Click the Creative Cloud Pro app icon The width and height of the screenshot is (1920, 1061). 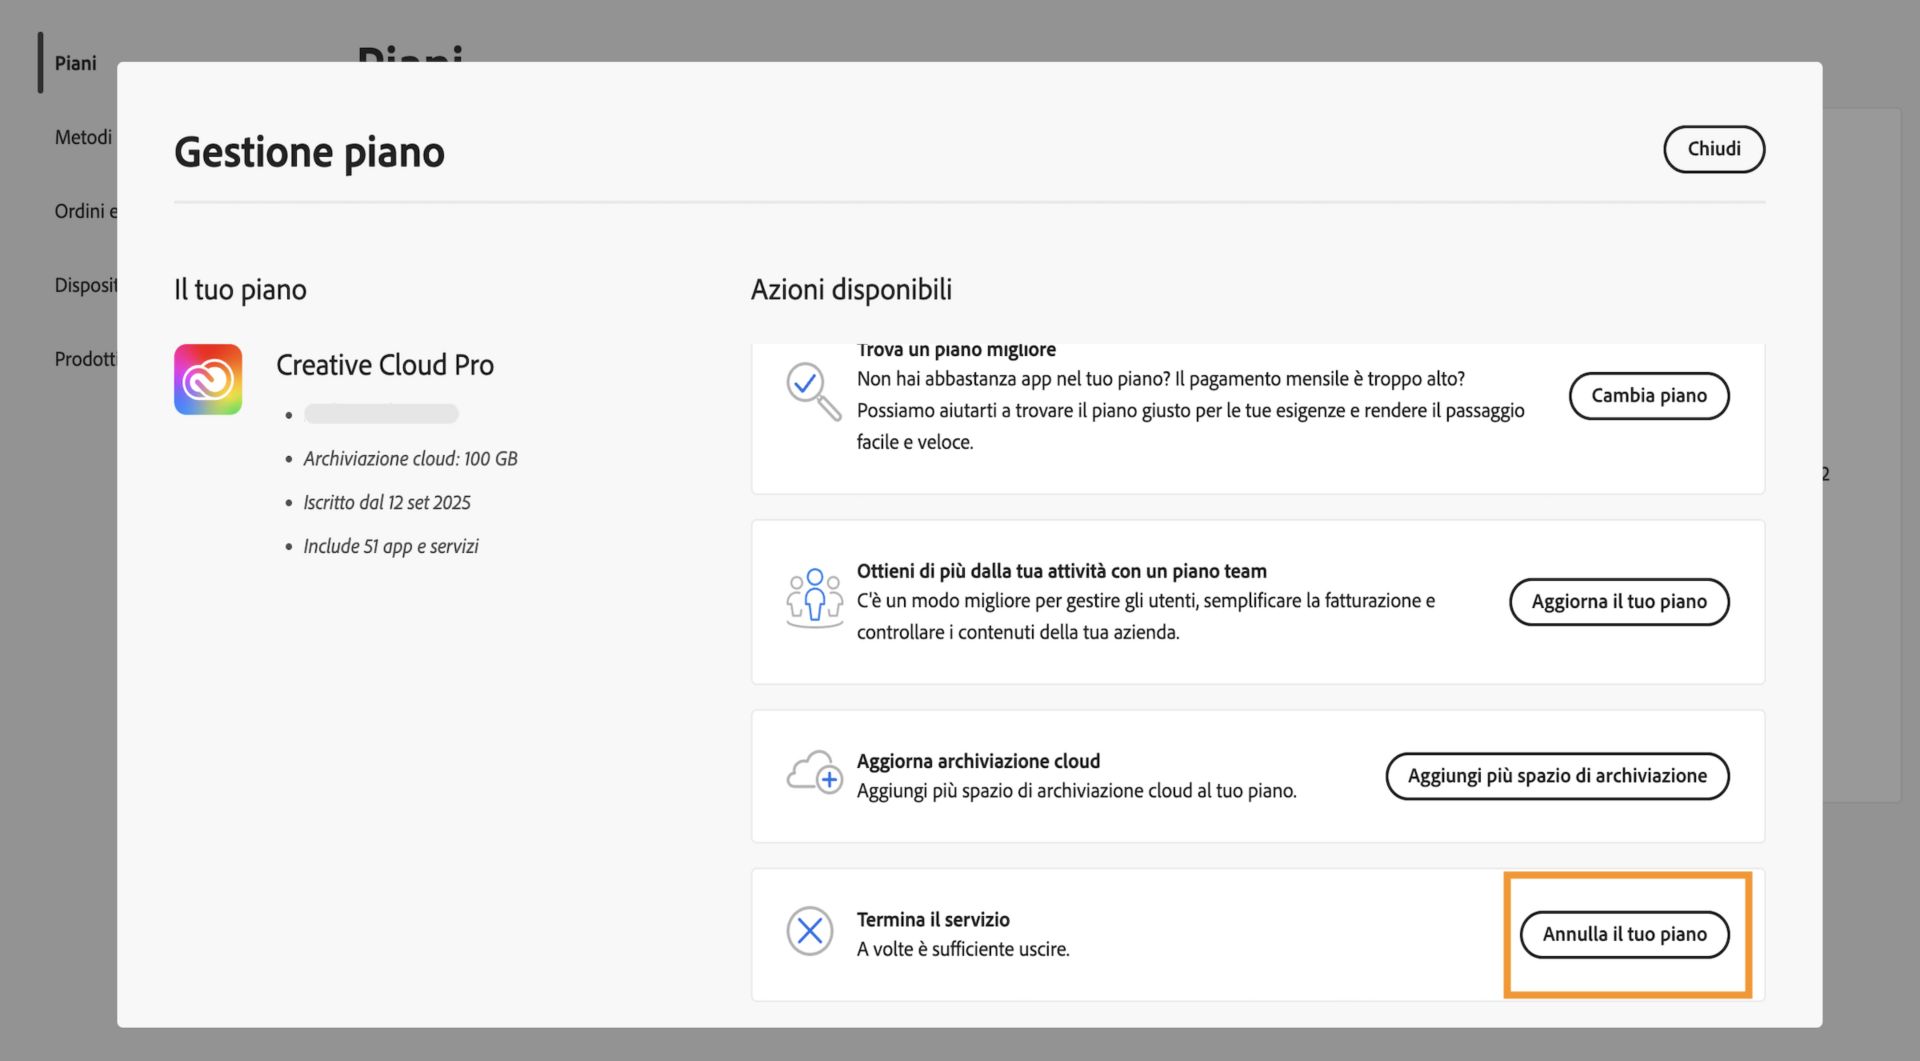208,380
